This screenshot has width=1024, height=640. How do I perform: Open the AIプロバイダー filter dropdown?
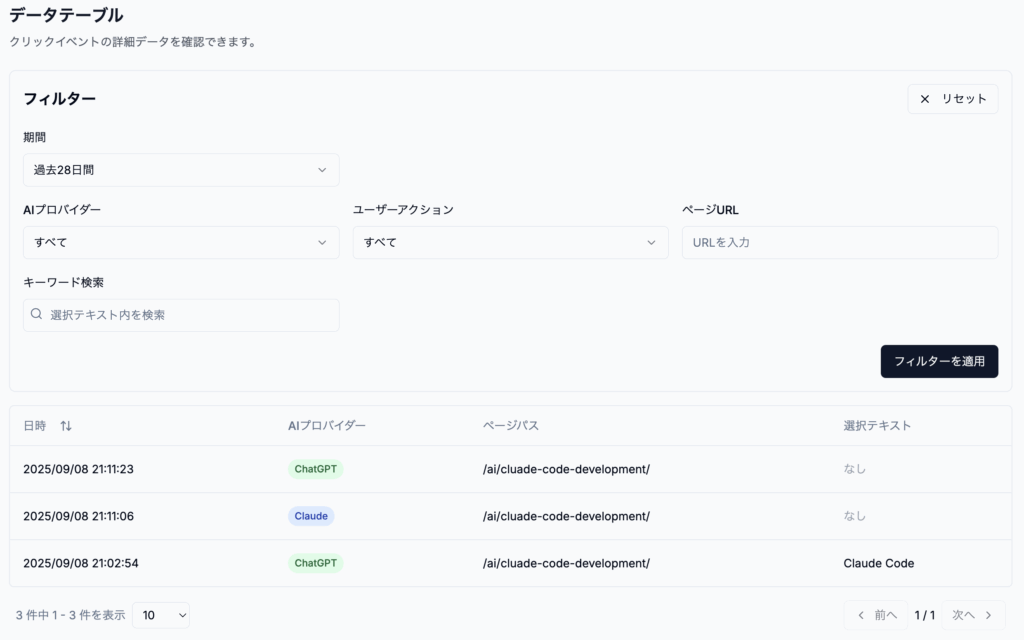181,242
